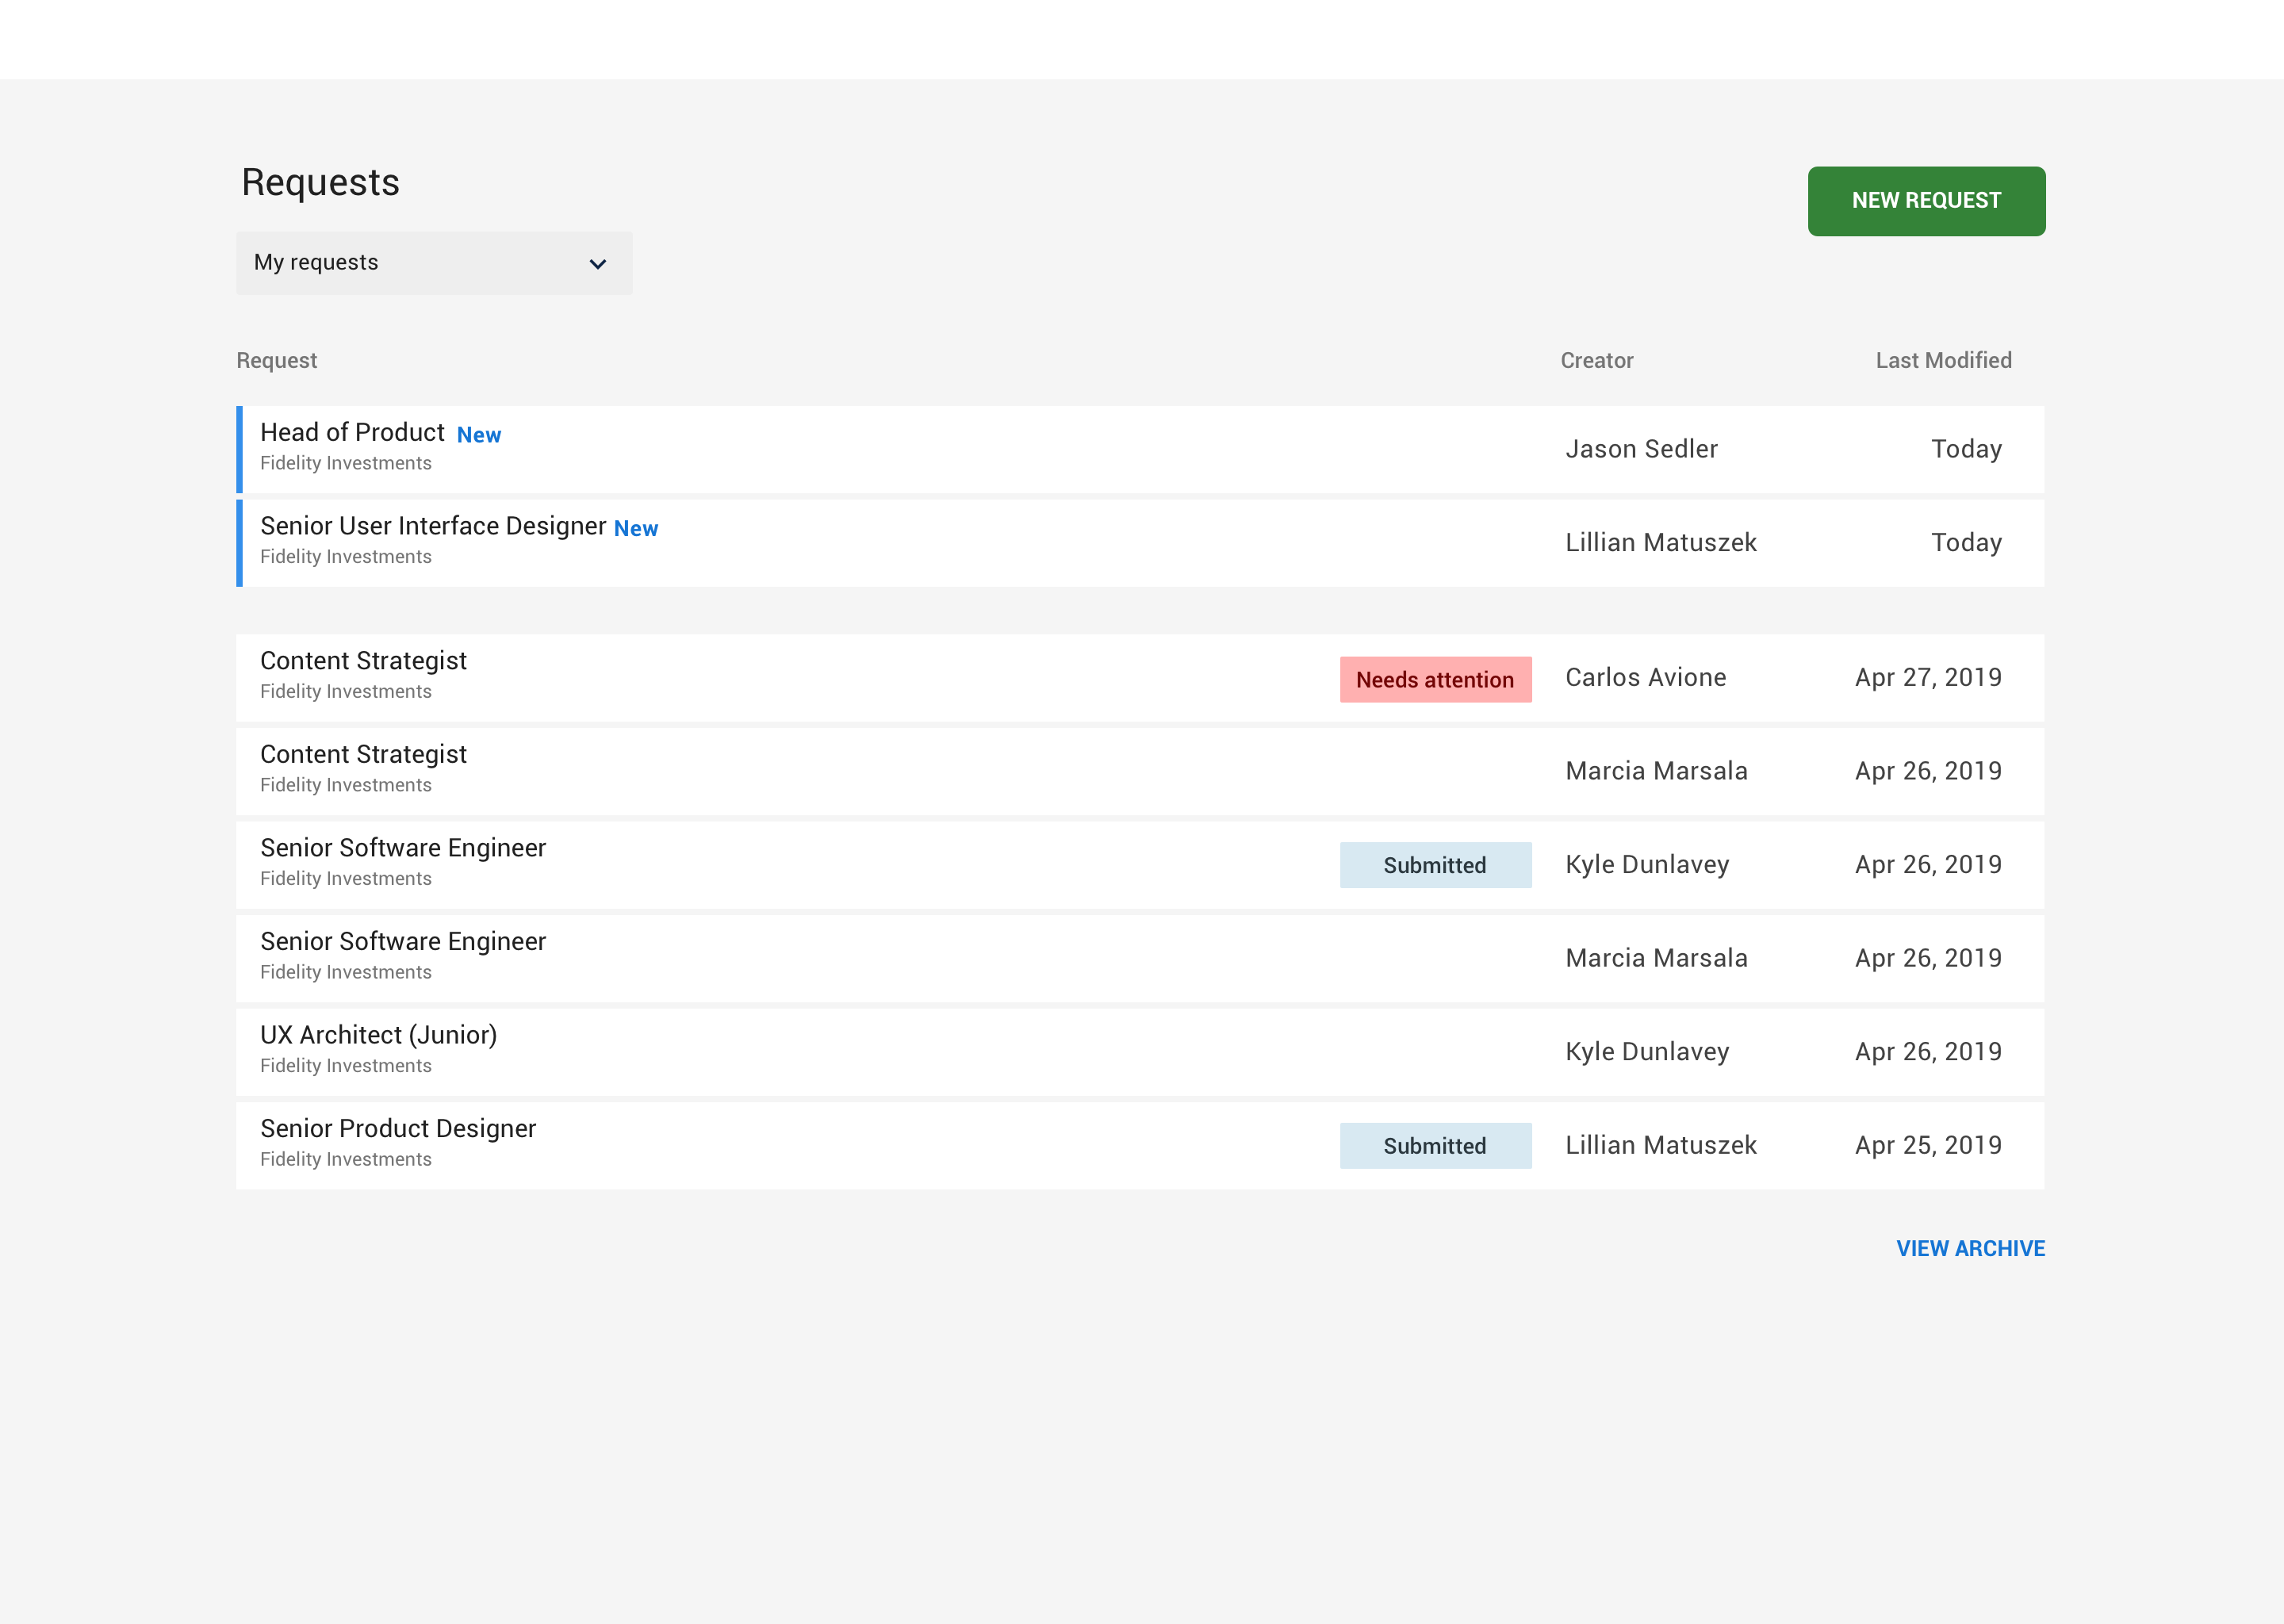Open the Senior Product Designer request

tap(398, 1129)
